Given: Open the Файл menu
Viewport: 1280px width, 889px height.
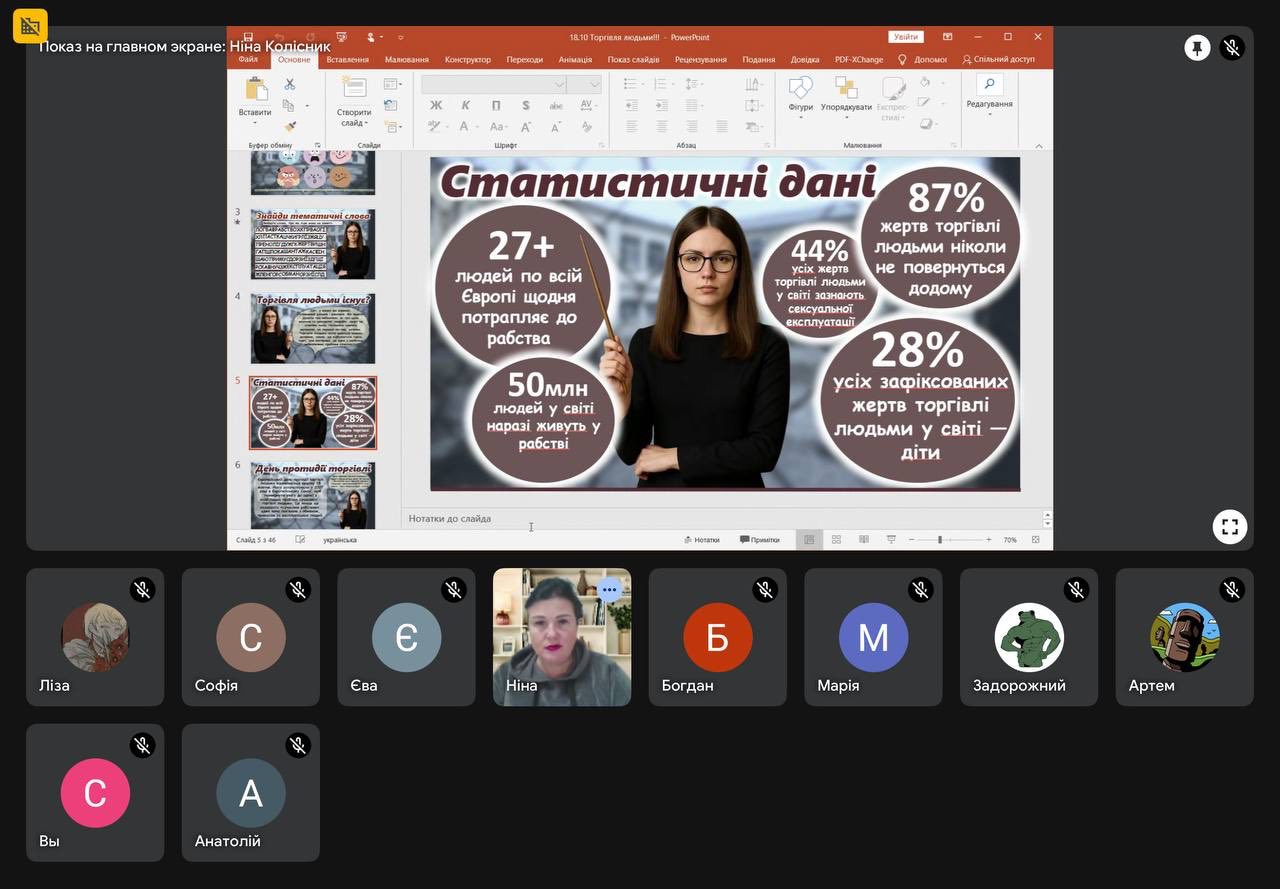Looking at the screenshot, I should (x=248, y=60).
